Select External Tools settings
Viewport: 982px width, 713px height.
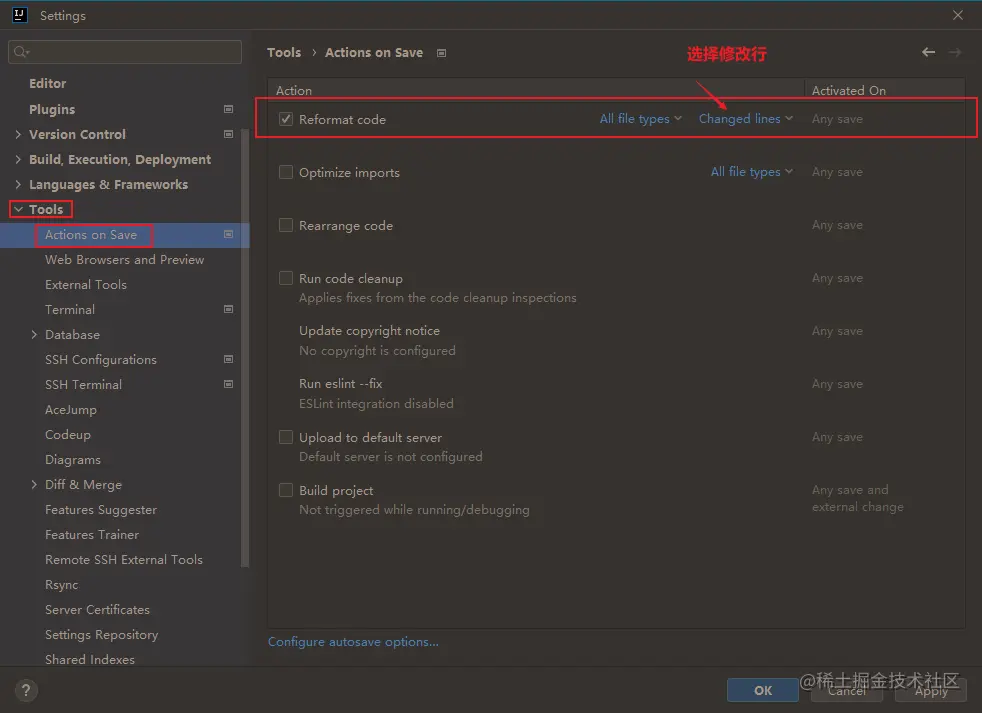tap(86, 284)
